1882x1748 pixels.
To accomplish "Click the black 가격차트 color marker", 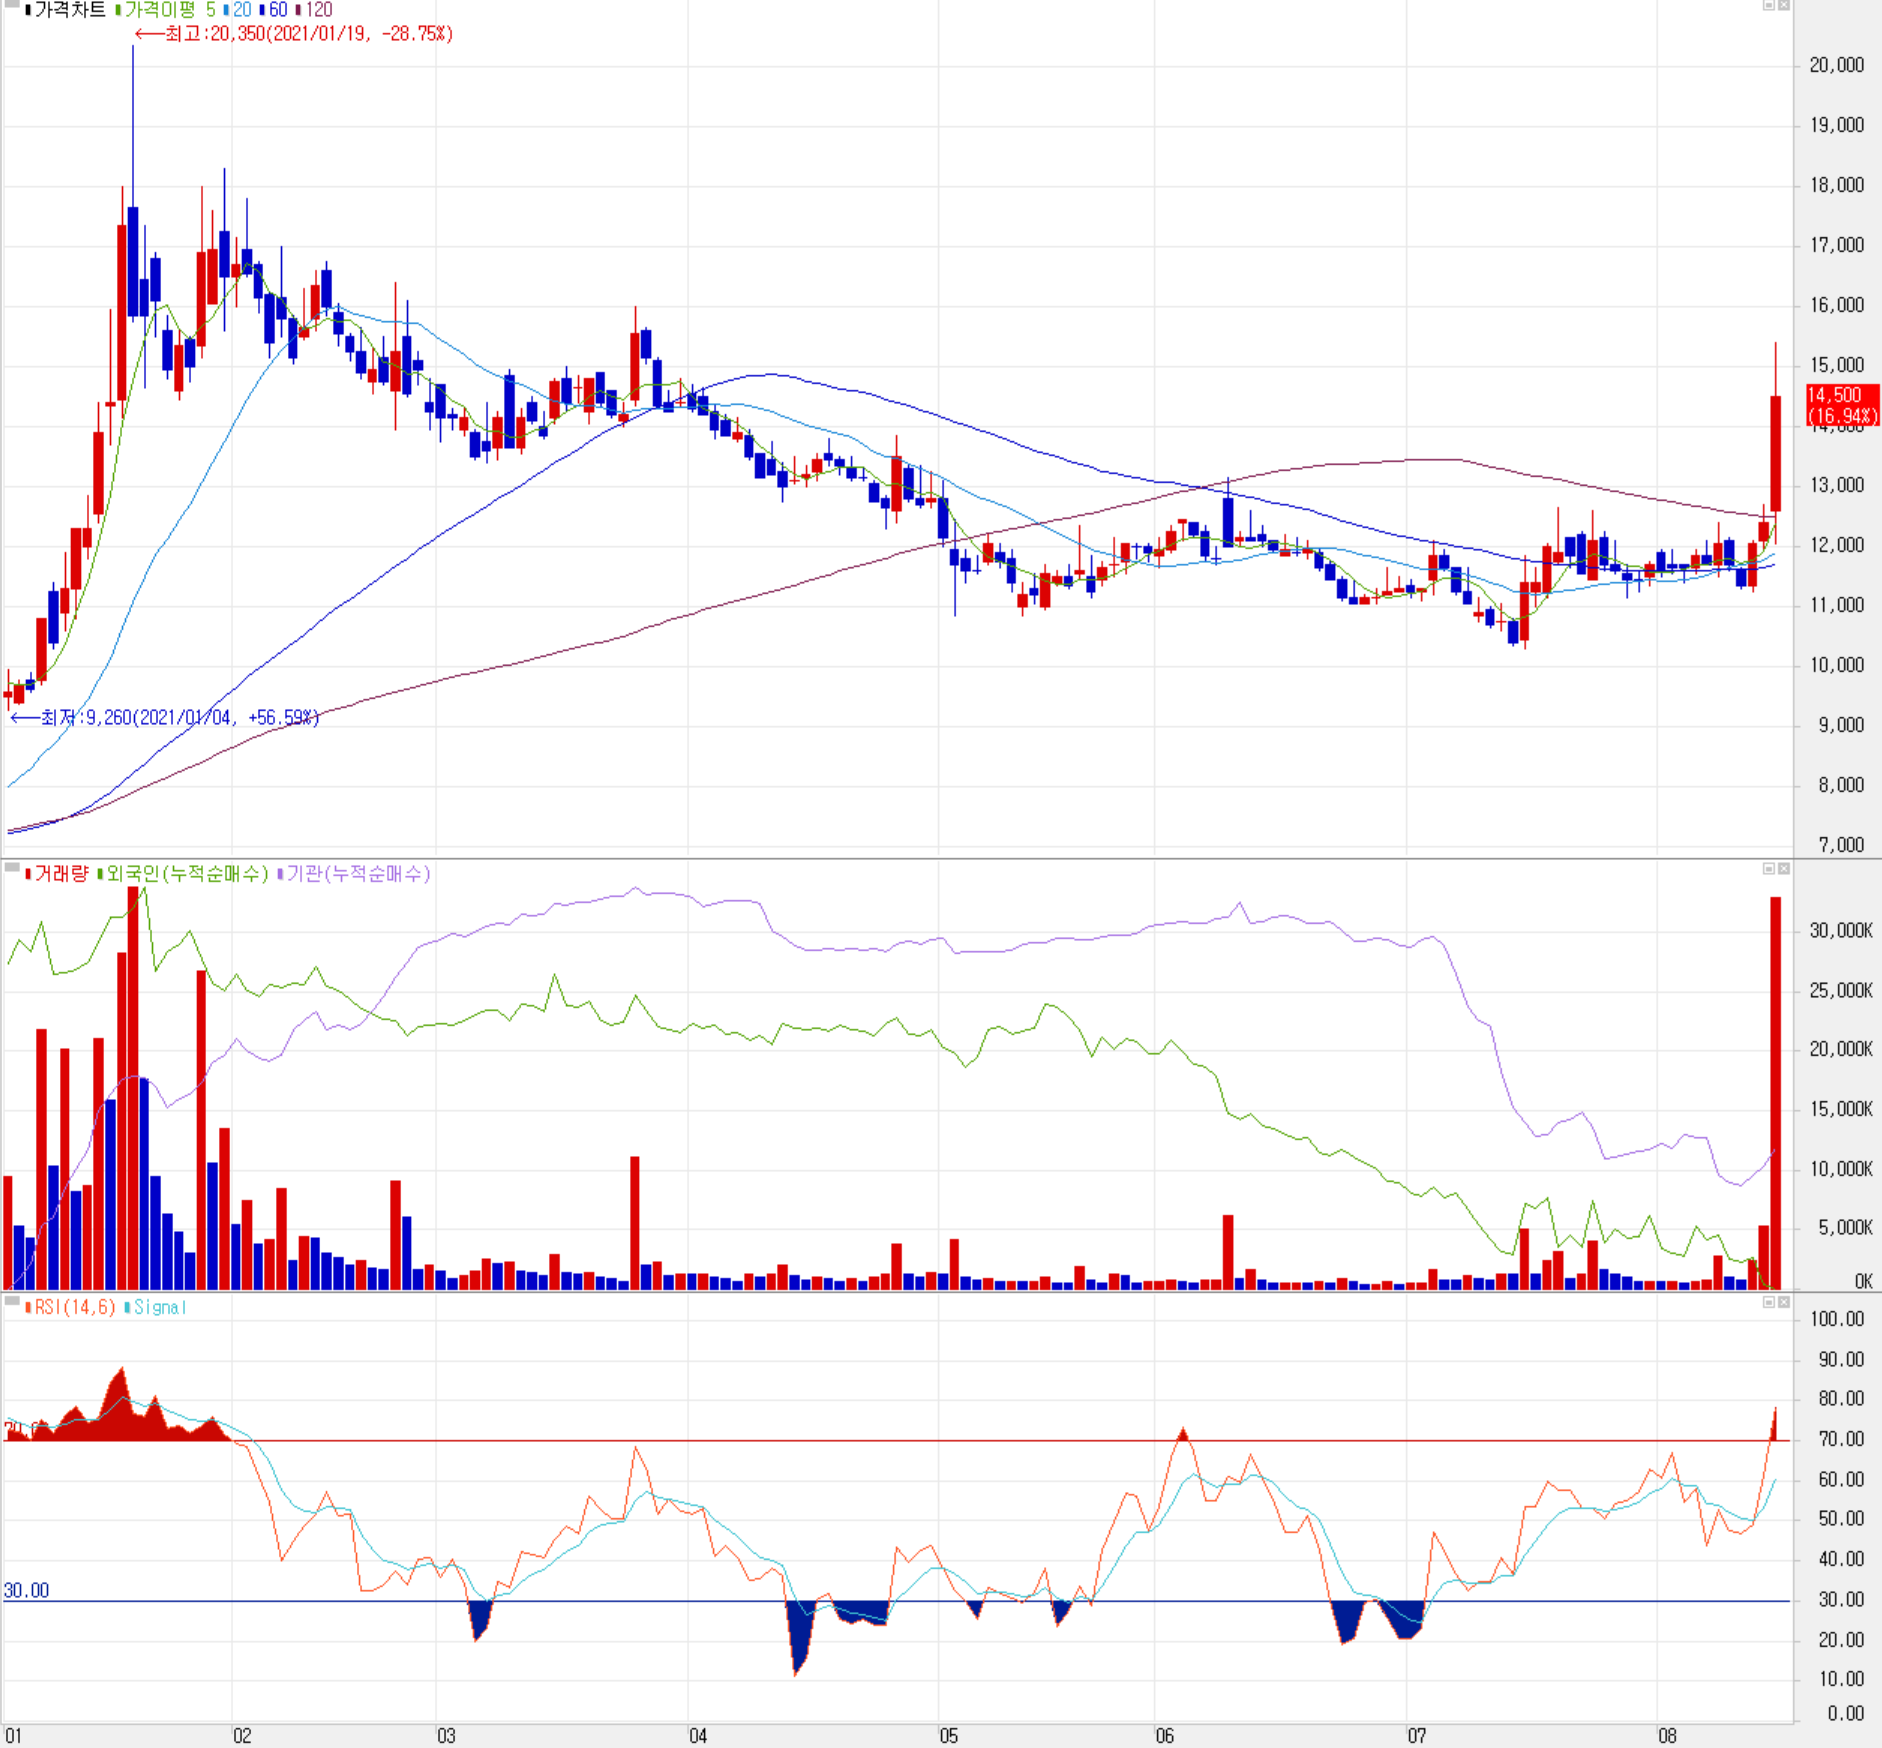I will (x=28, y=11).
